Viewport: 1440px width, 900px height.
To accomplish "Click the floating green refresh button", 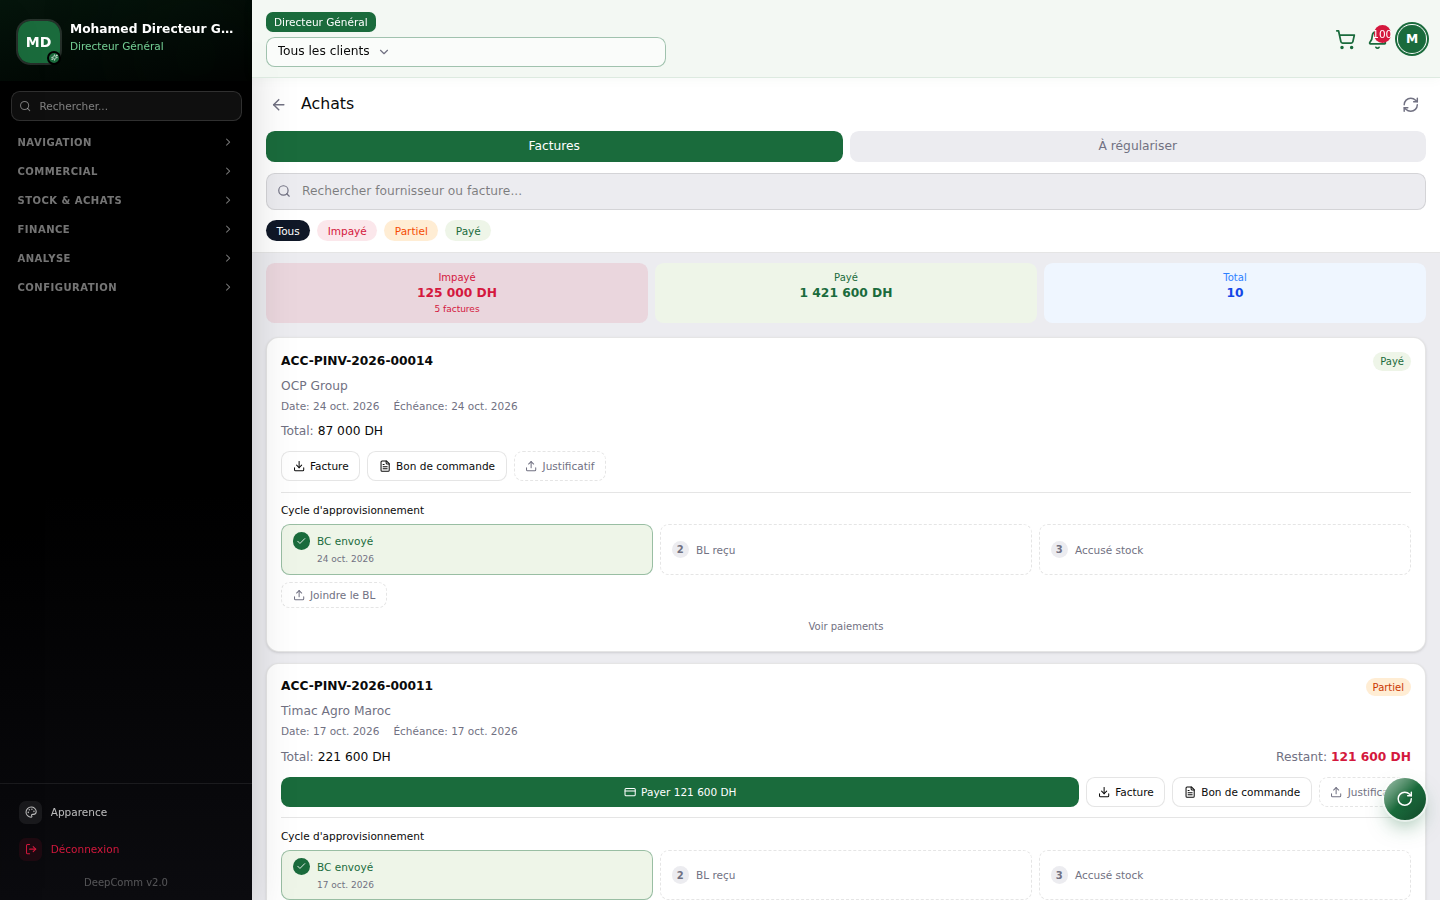I will [1405, 798].
